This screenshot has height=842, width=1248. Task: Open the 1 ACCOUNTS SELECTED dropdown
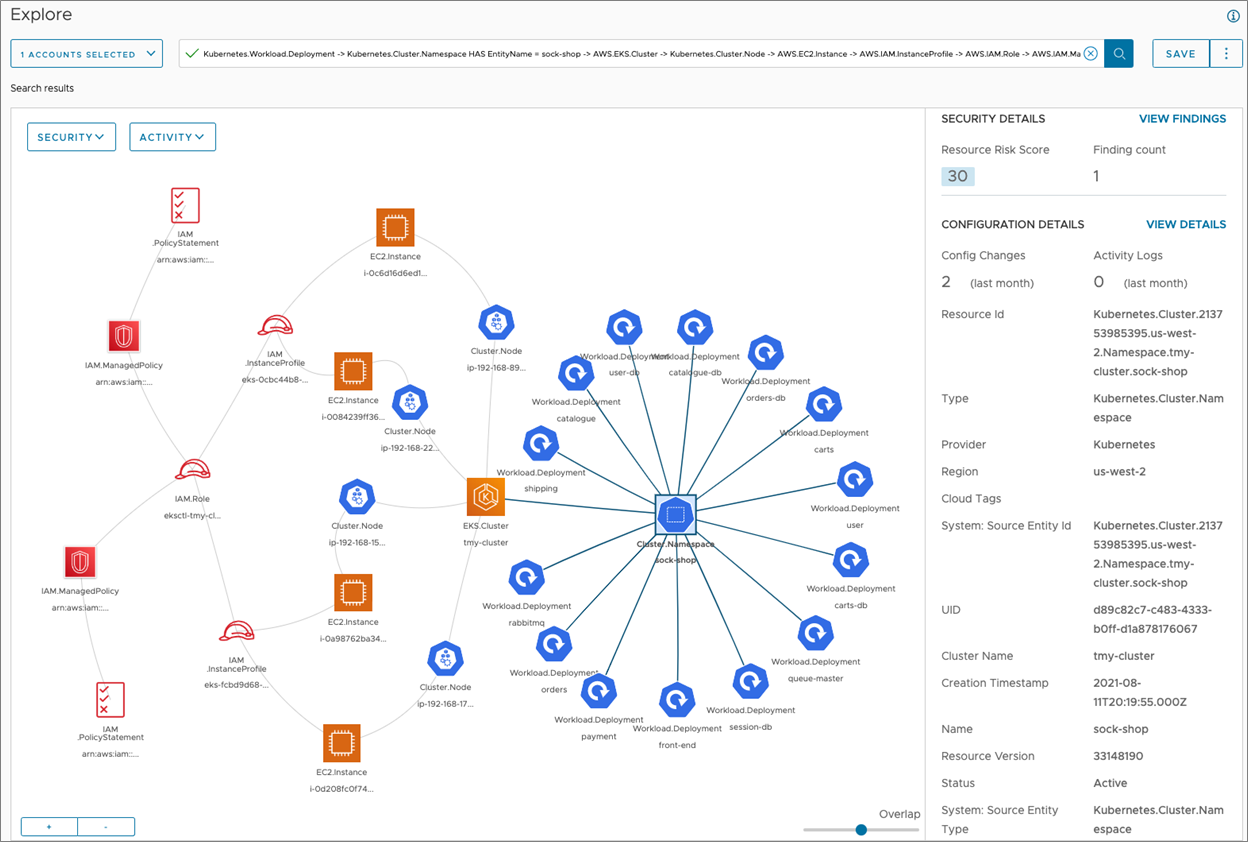[x=86, y=53]
